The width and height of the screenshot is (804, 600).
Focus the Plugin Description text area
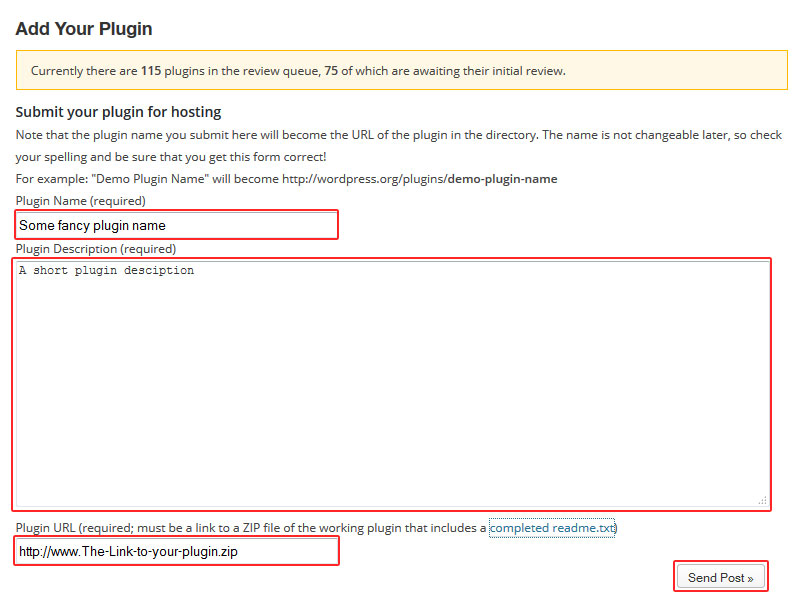tap(392, 385)
